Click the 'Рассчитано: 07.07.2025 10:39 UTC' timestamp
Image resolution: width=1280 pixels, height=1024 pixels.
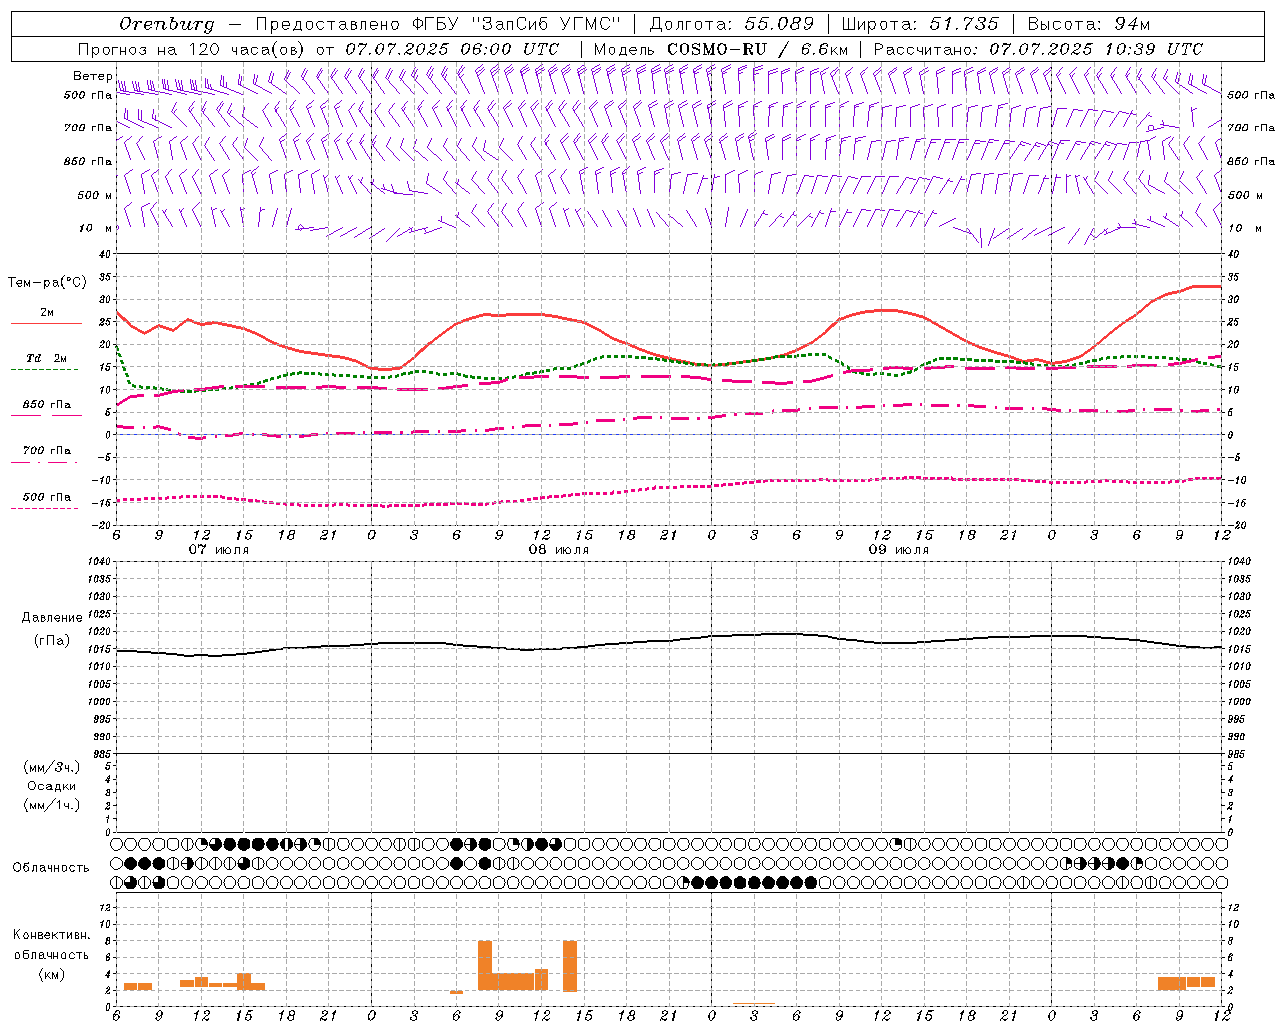[x=1039, y=49]
